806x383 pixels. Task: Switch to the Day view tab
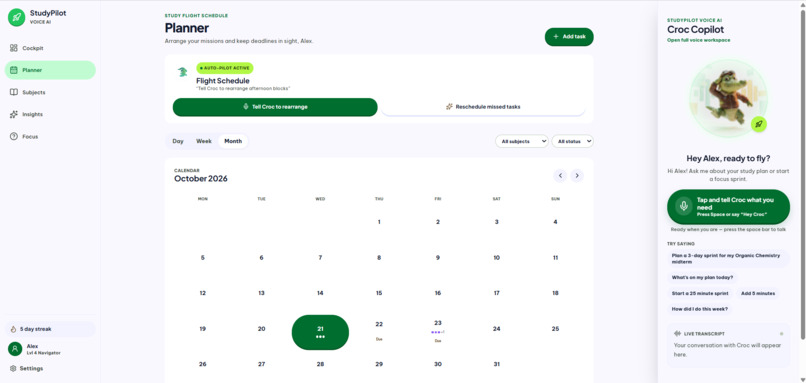(178, 141)
